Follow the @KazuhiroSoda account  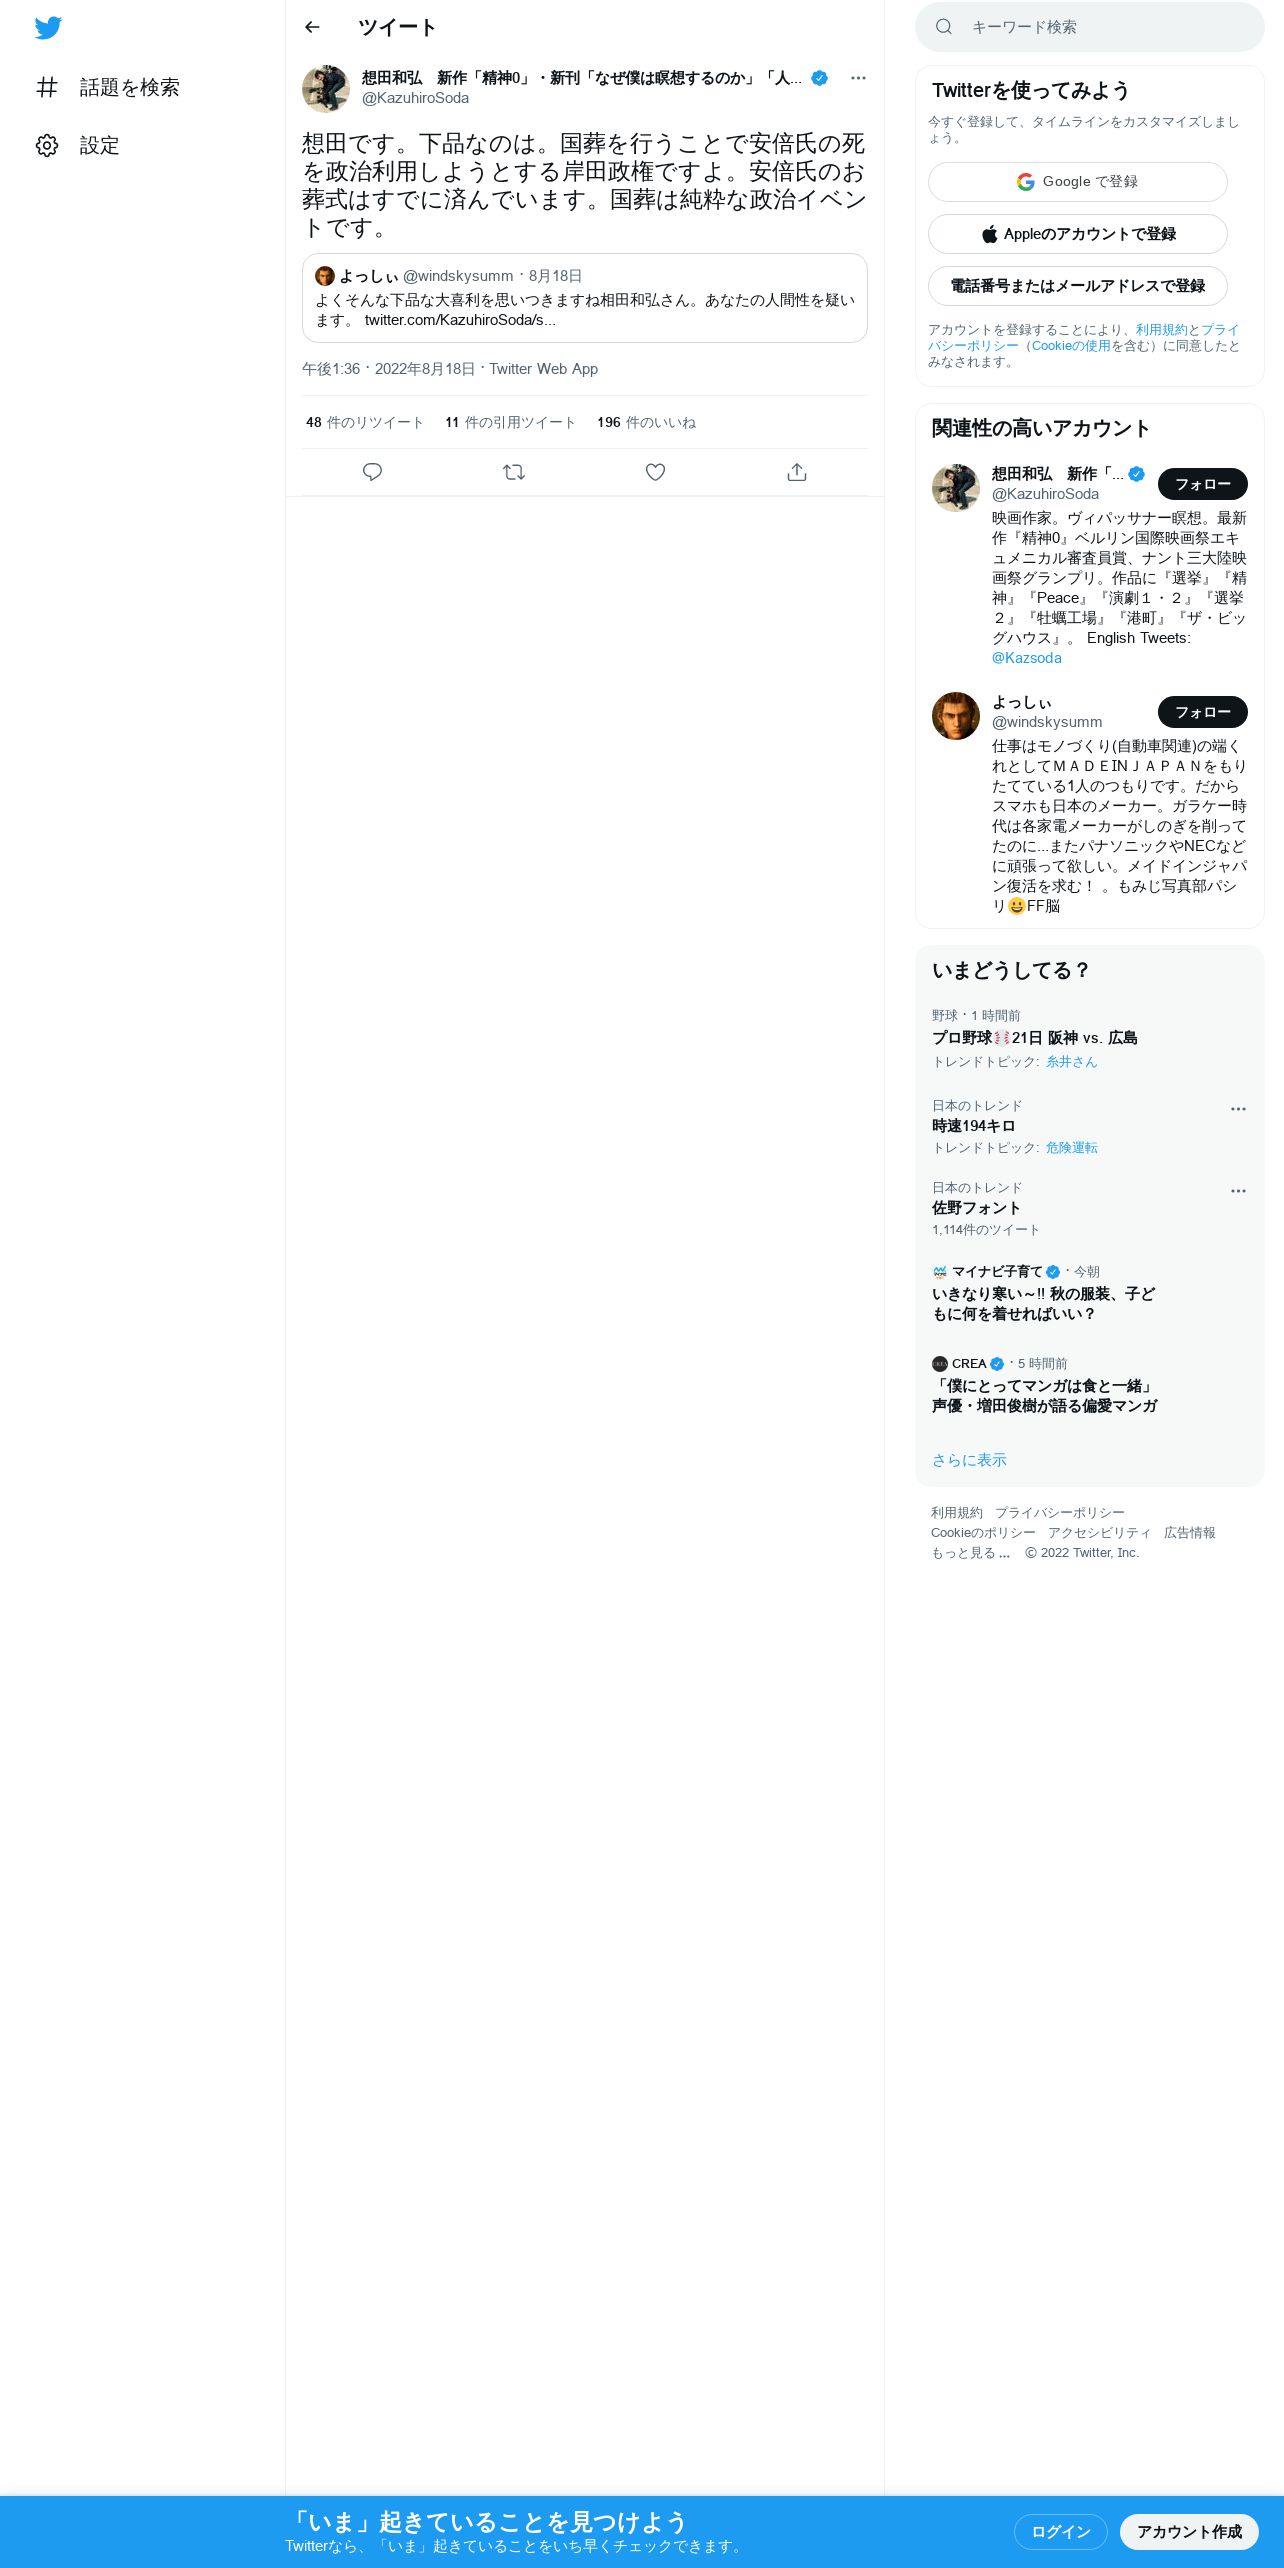click(1203, 484)
